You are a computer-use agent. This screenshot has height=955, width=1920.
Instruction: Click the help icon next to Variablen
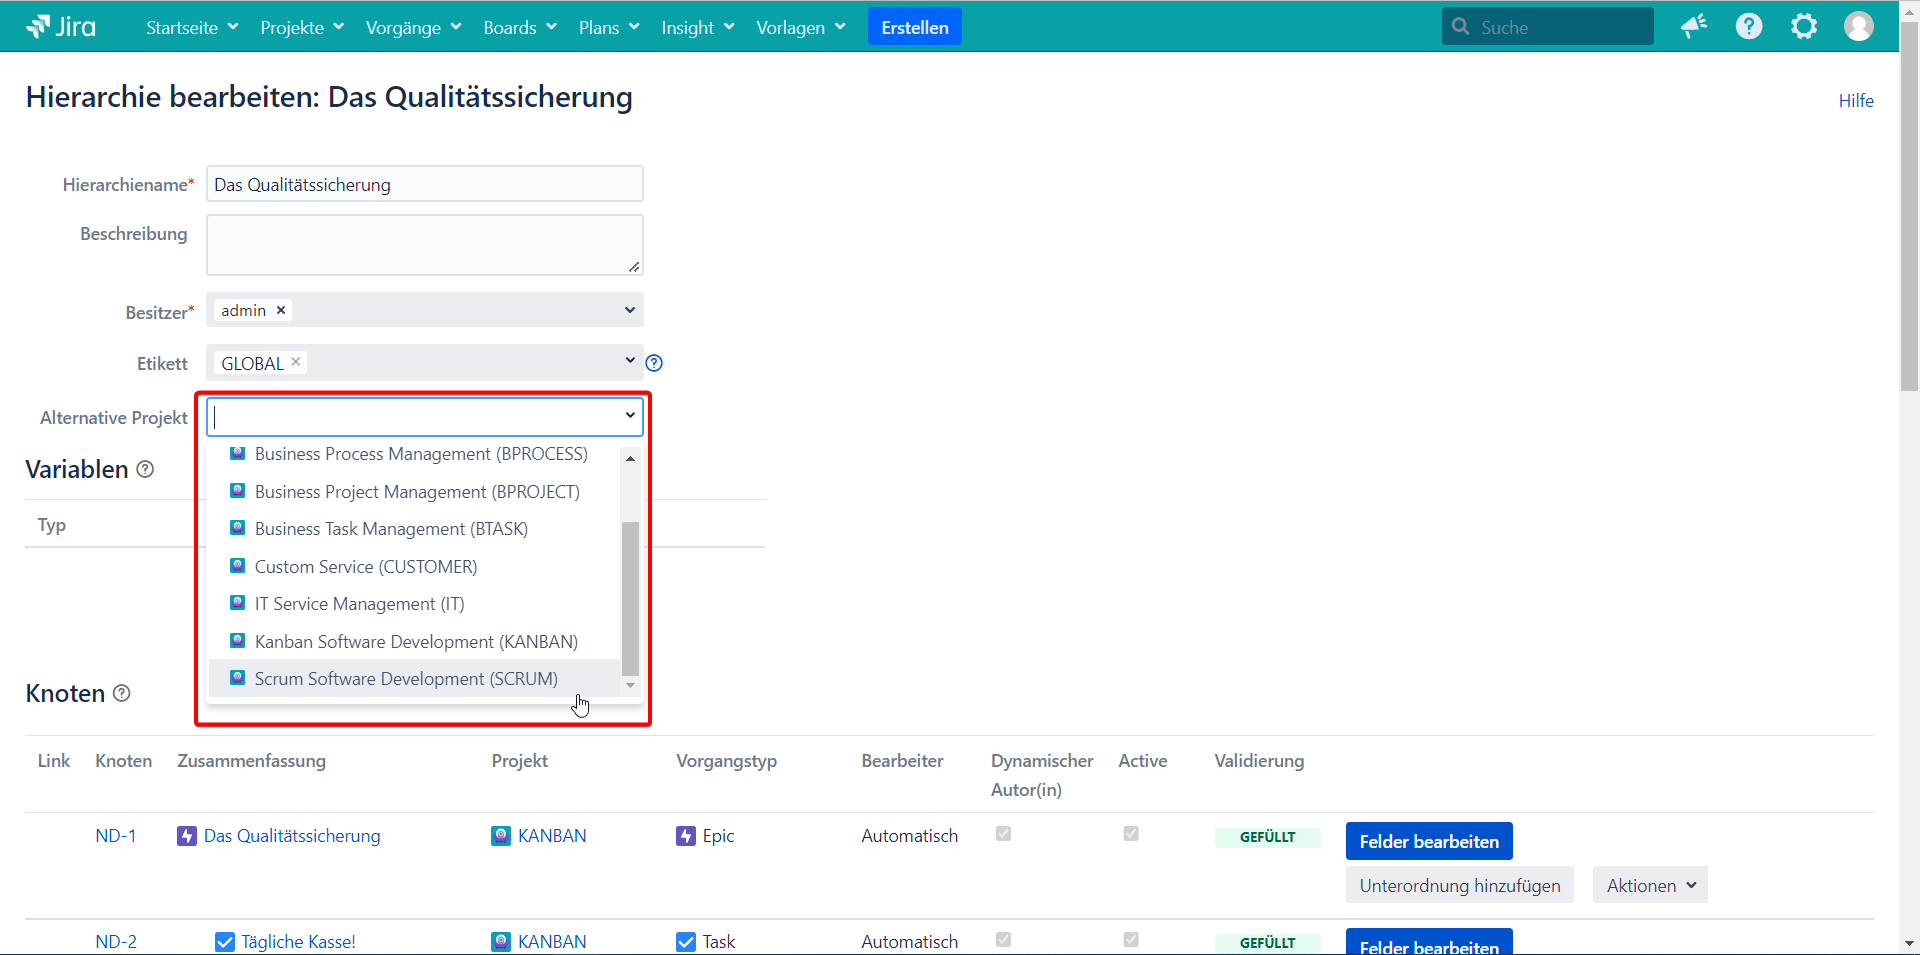tap(145, 469)
